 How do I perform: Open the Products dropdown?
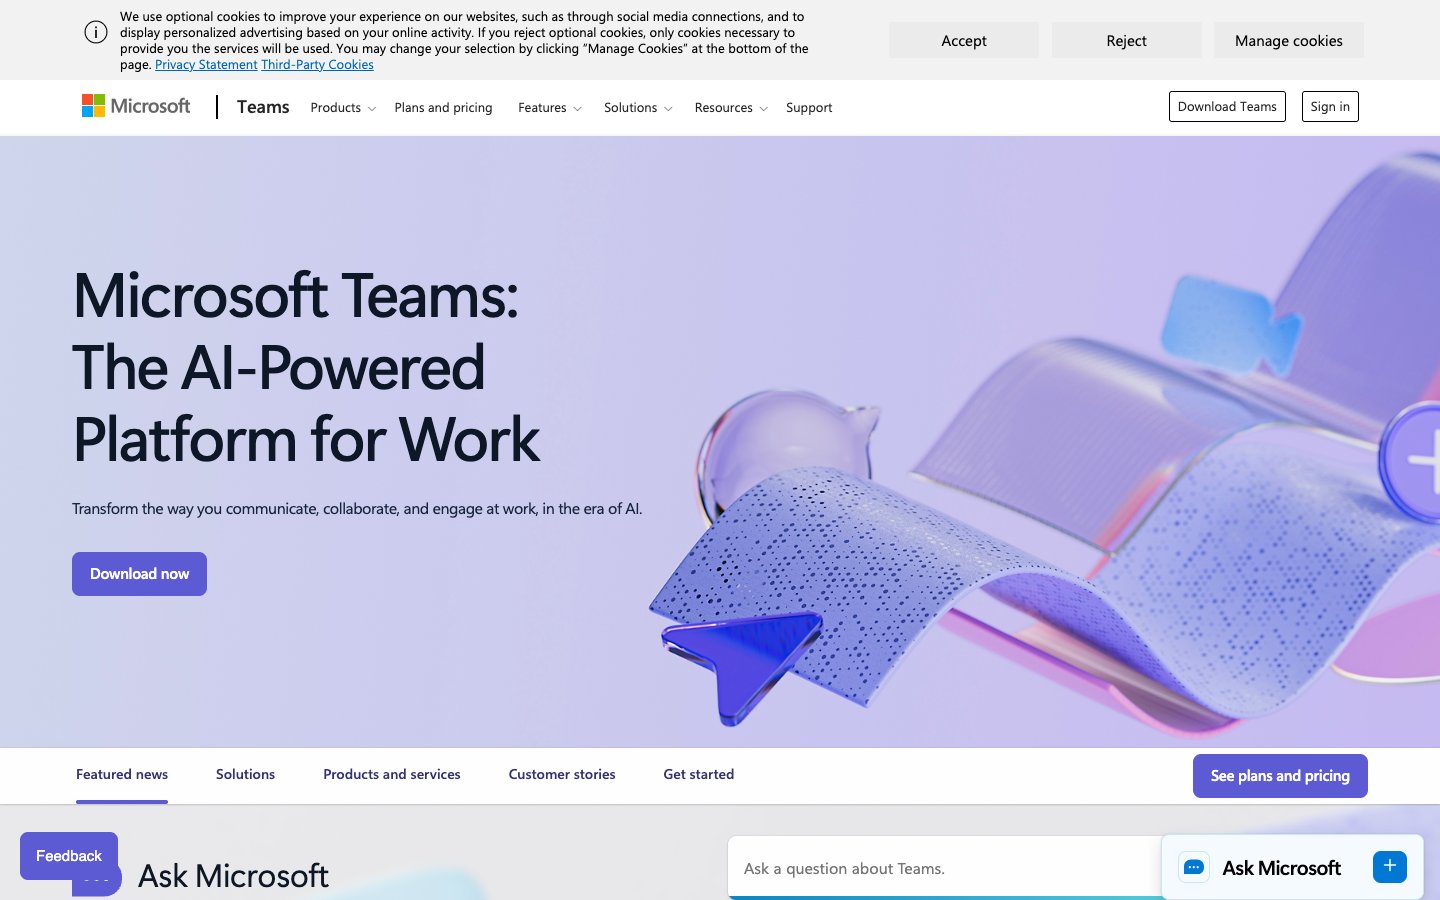point(336,107)
